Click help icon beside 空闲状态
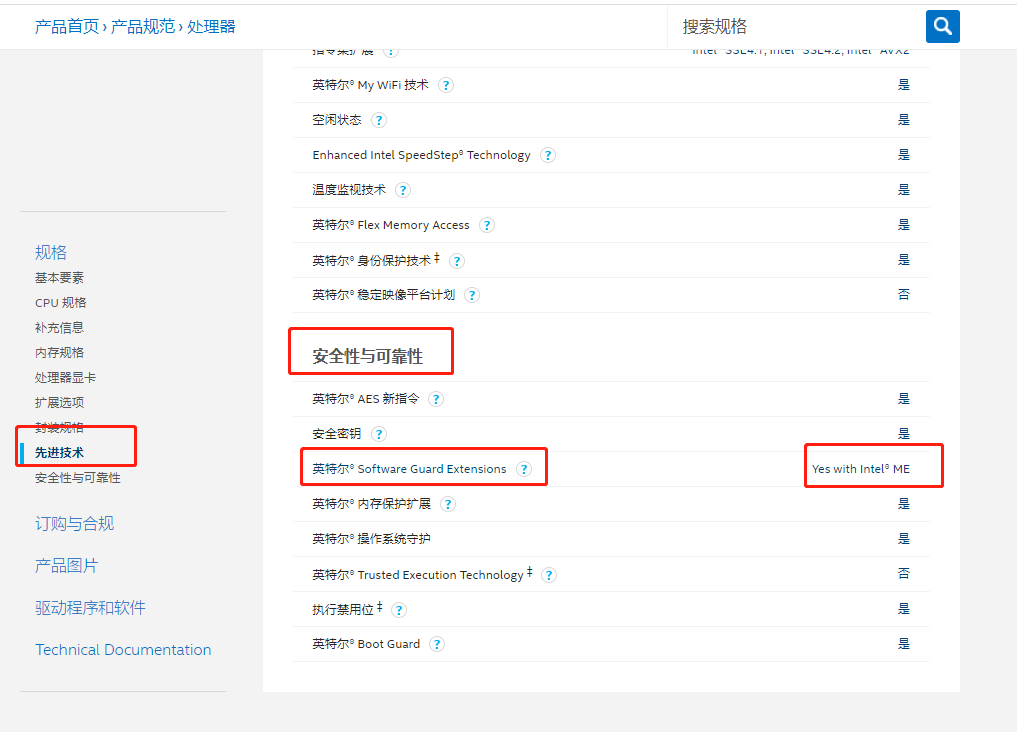 pyautogui.click(x=379, y=120)
